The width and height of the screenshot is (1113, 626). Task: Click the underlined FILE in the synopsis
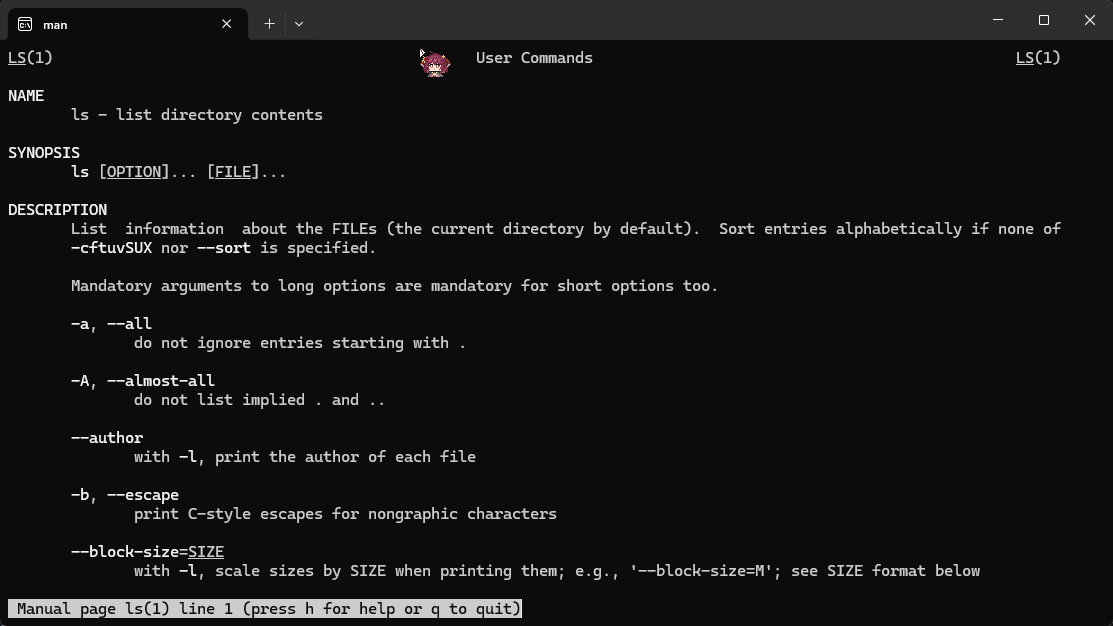(233, 172)
